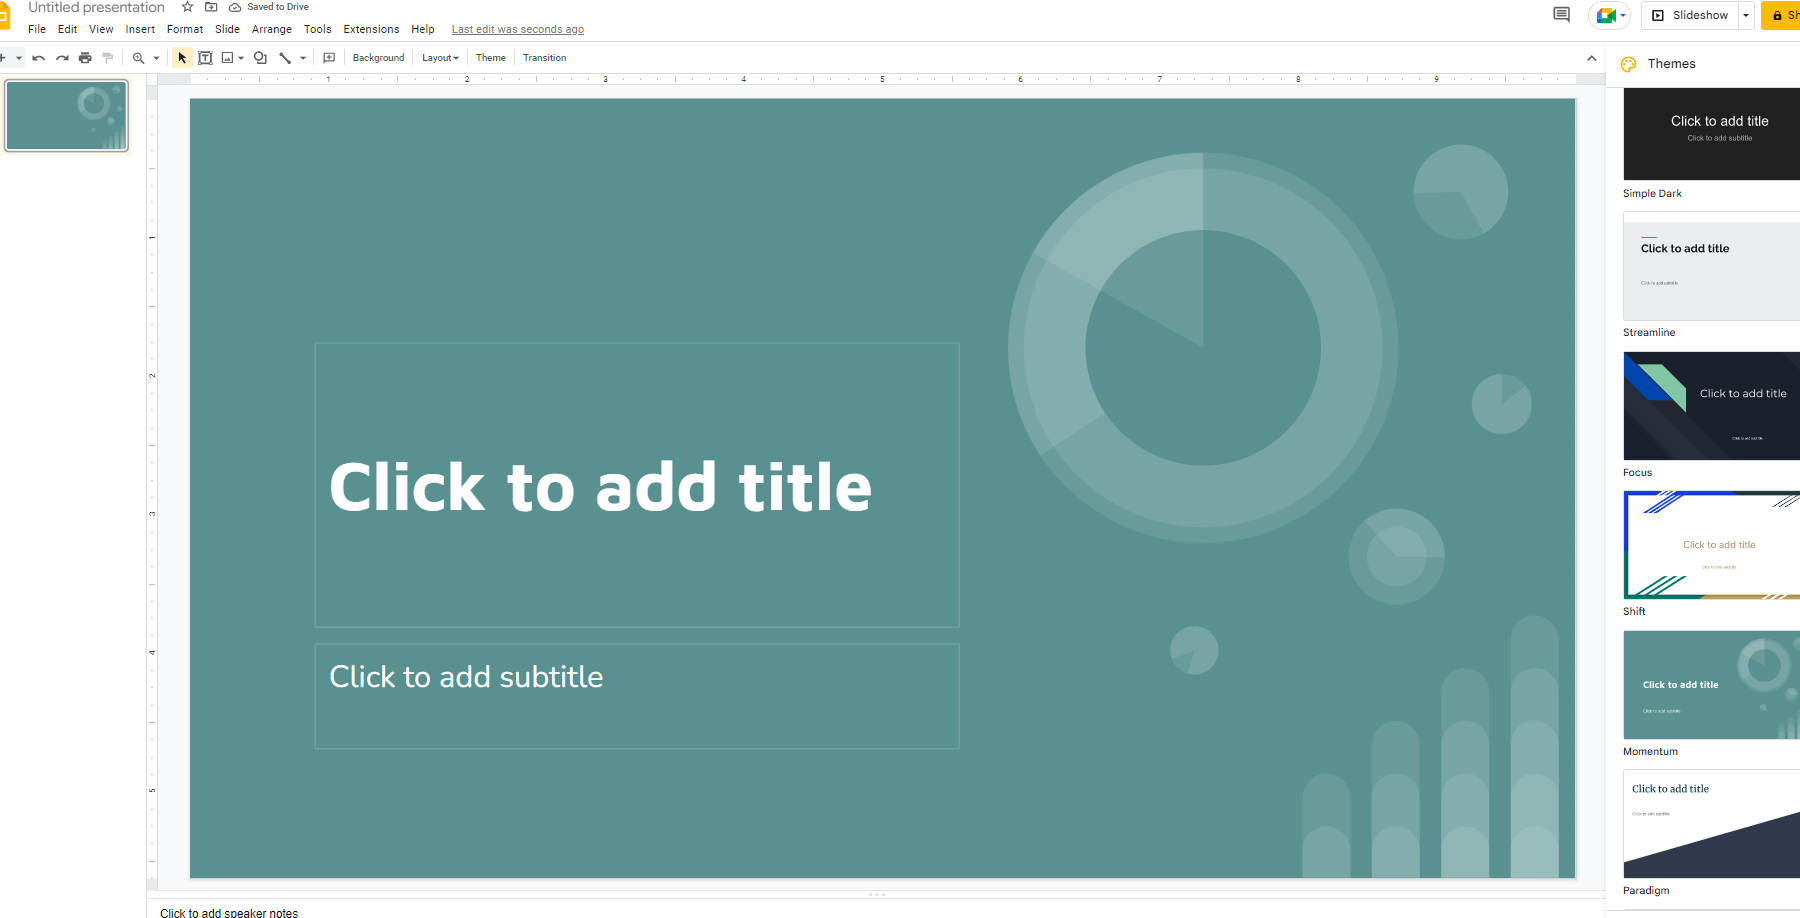This screenshot has width=1800, height=918.
Task: Open new slide layout dropdown arrow
Action: 19,58
